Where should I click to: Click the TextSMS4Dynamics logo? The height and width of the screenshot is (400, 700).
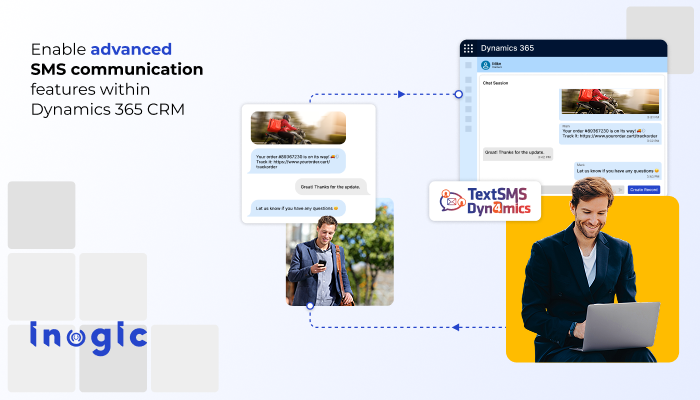(485, 201)
